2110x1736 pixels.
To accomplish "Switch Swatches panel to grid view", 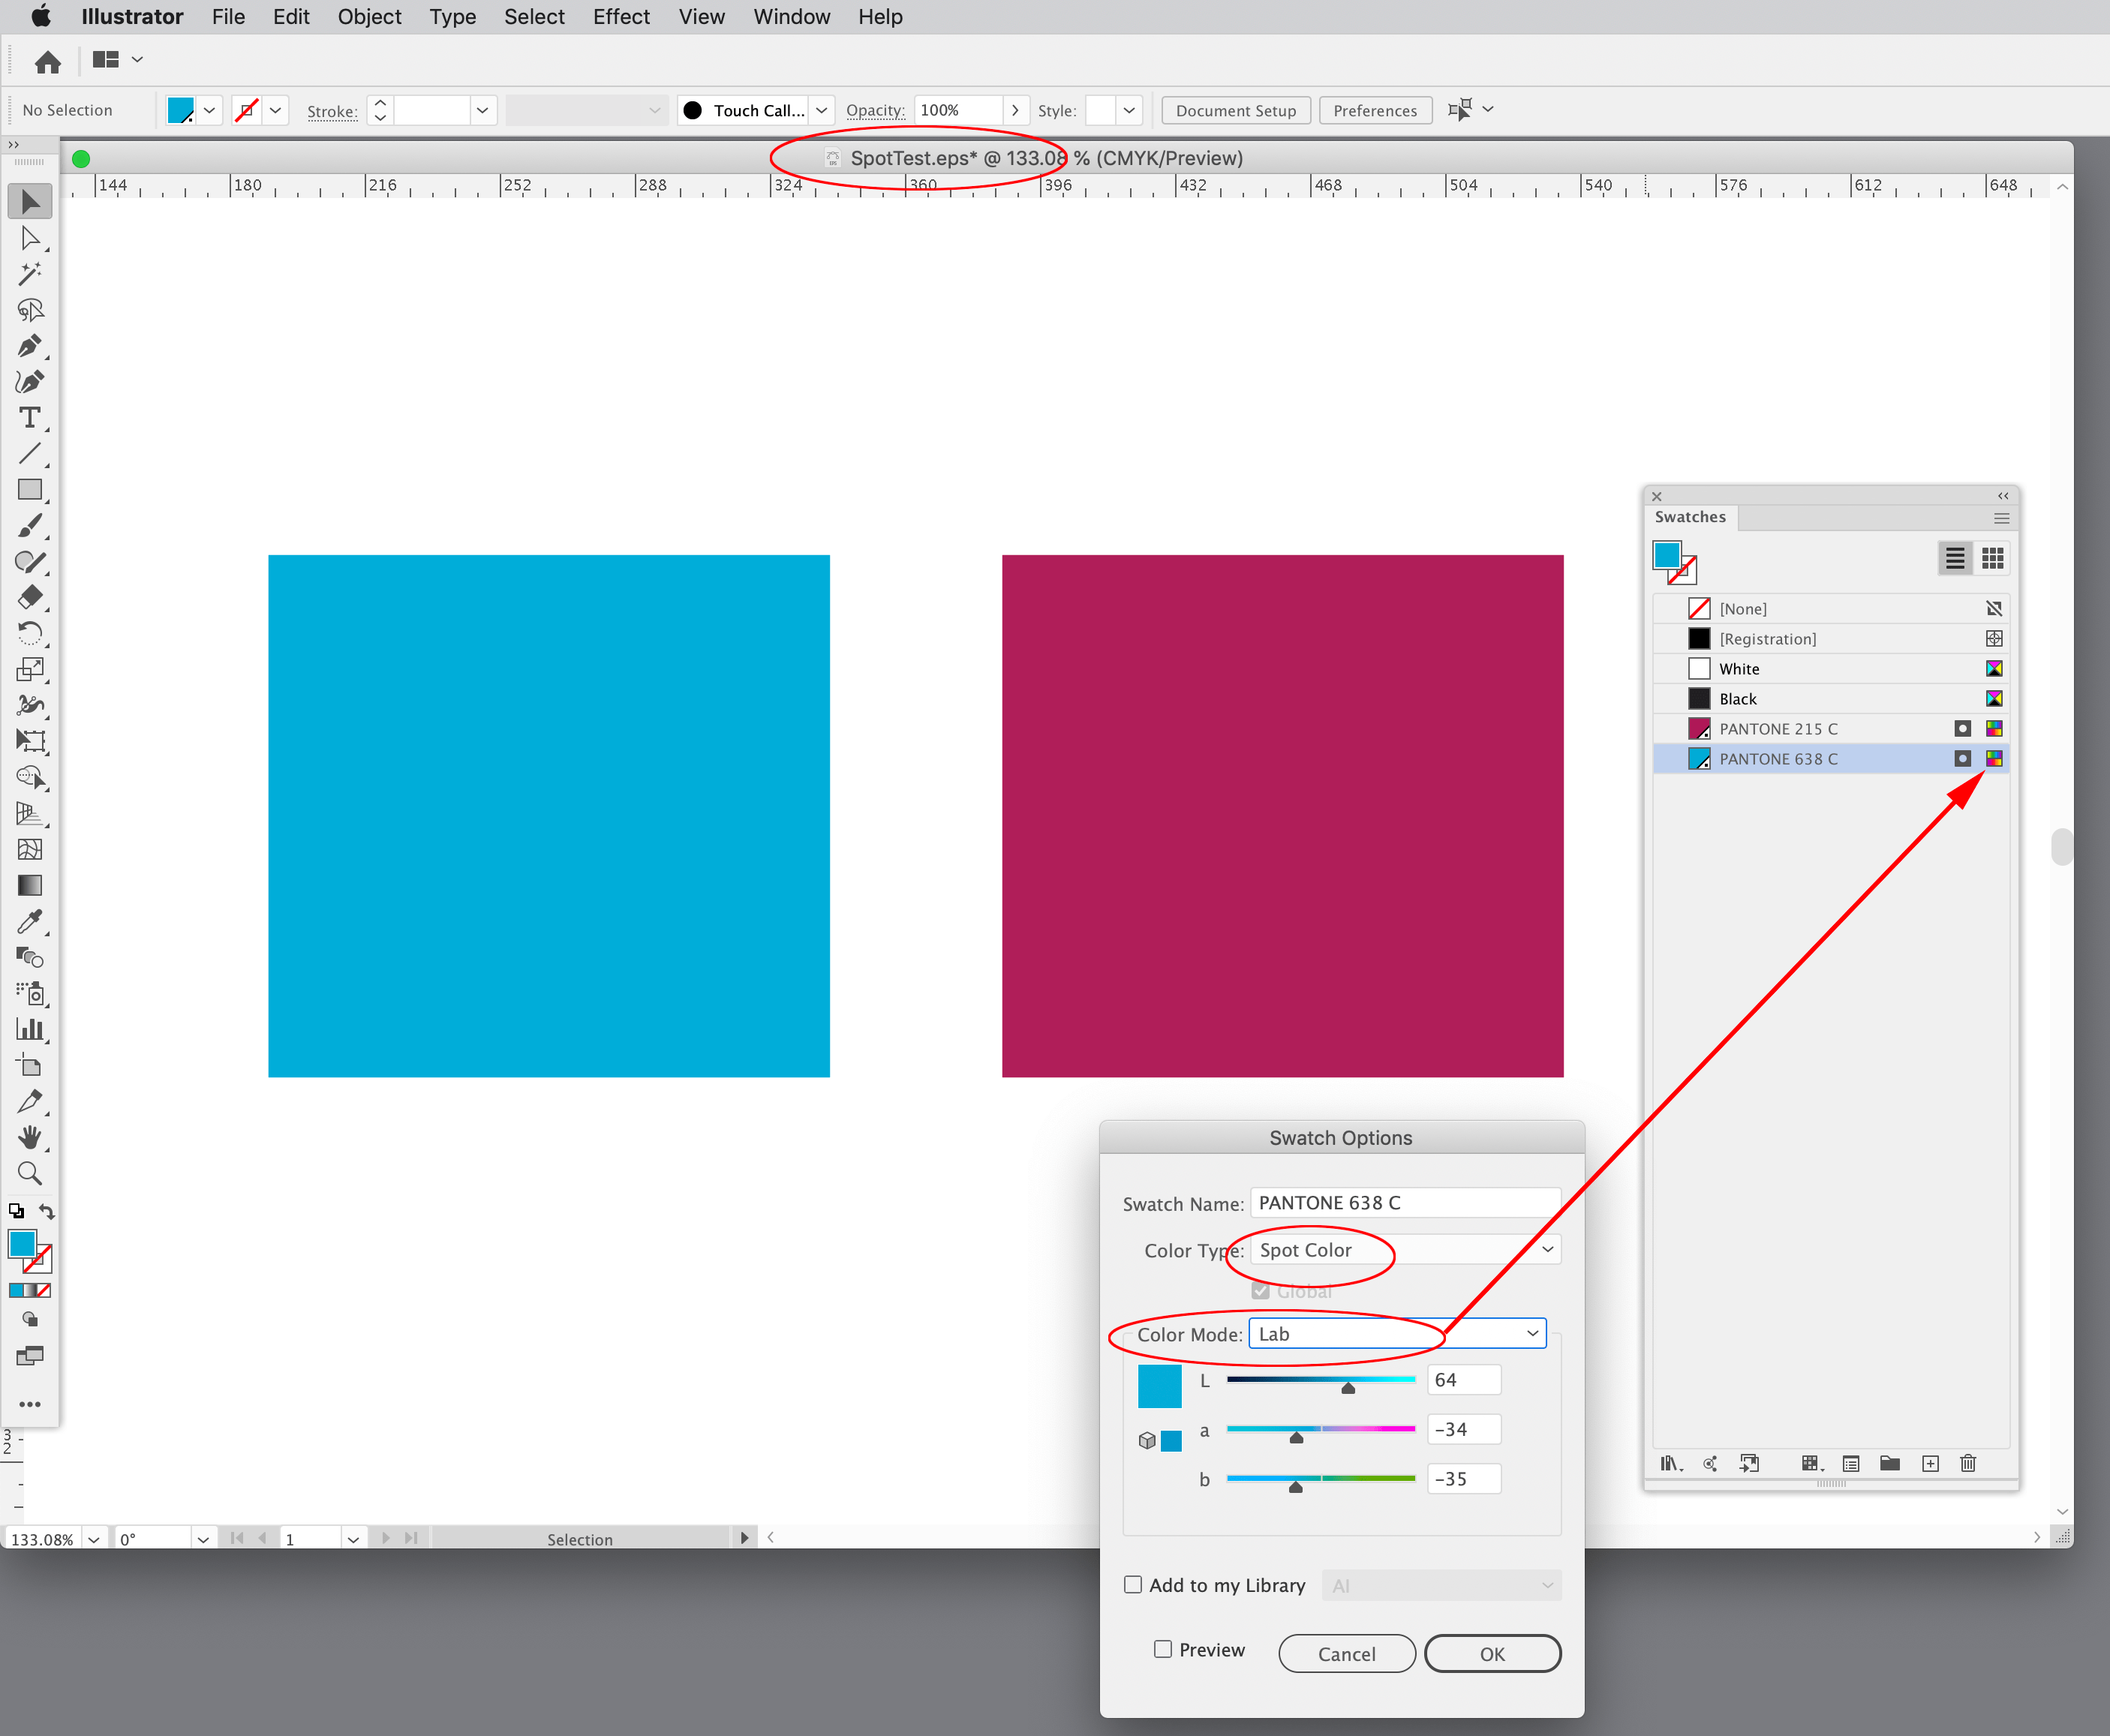I will pyautogui.click(x=1992, y=557).
